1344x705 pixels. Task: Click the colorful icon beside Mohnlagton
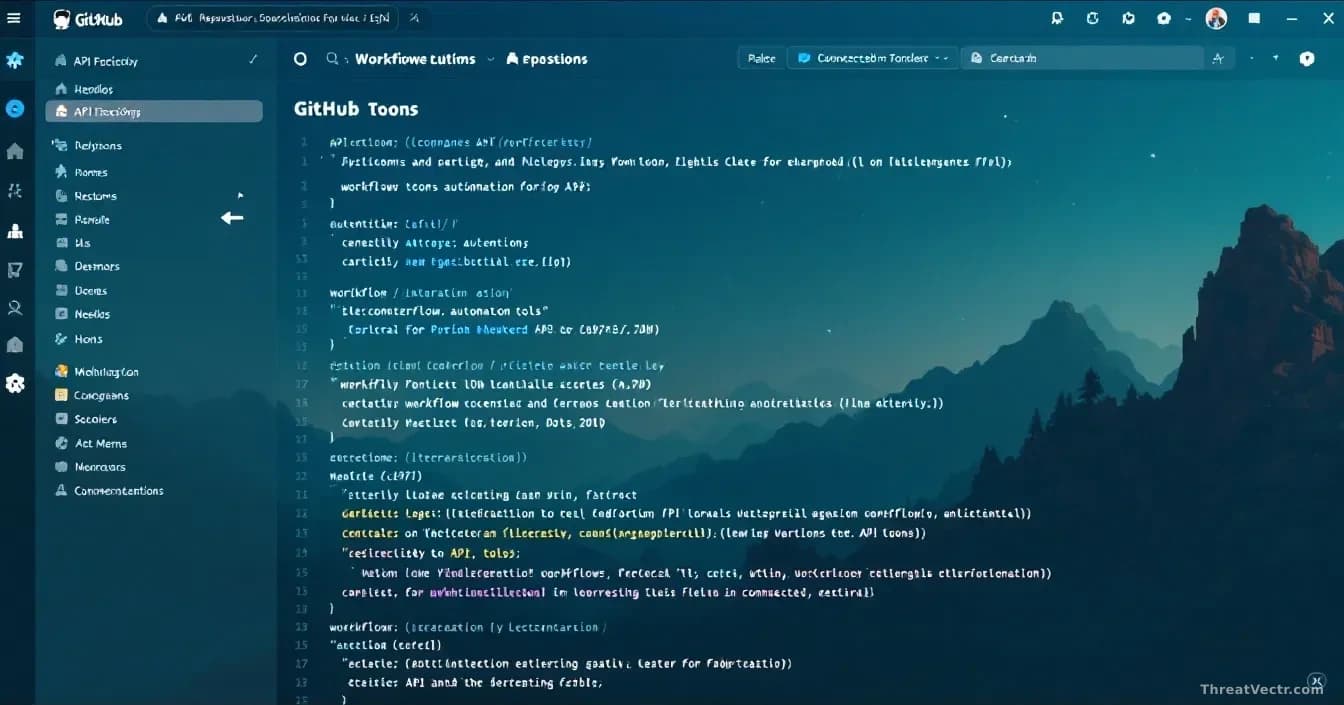click(x=62, y=371)
